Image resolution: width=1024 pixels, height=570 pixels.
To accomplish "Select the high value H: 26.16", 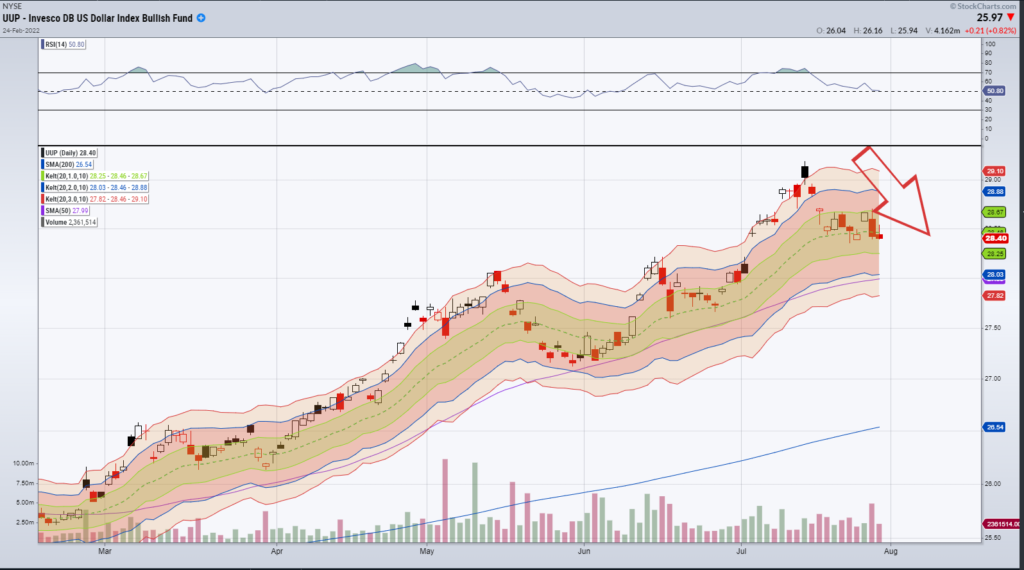I will point(868,31).
